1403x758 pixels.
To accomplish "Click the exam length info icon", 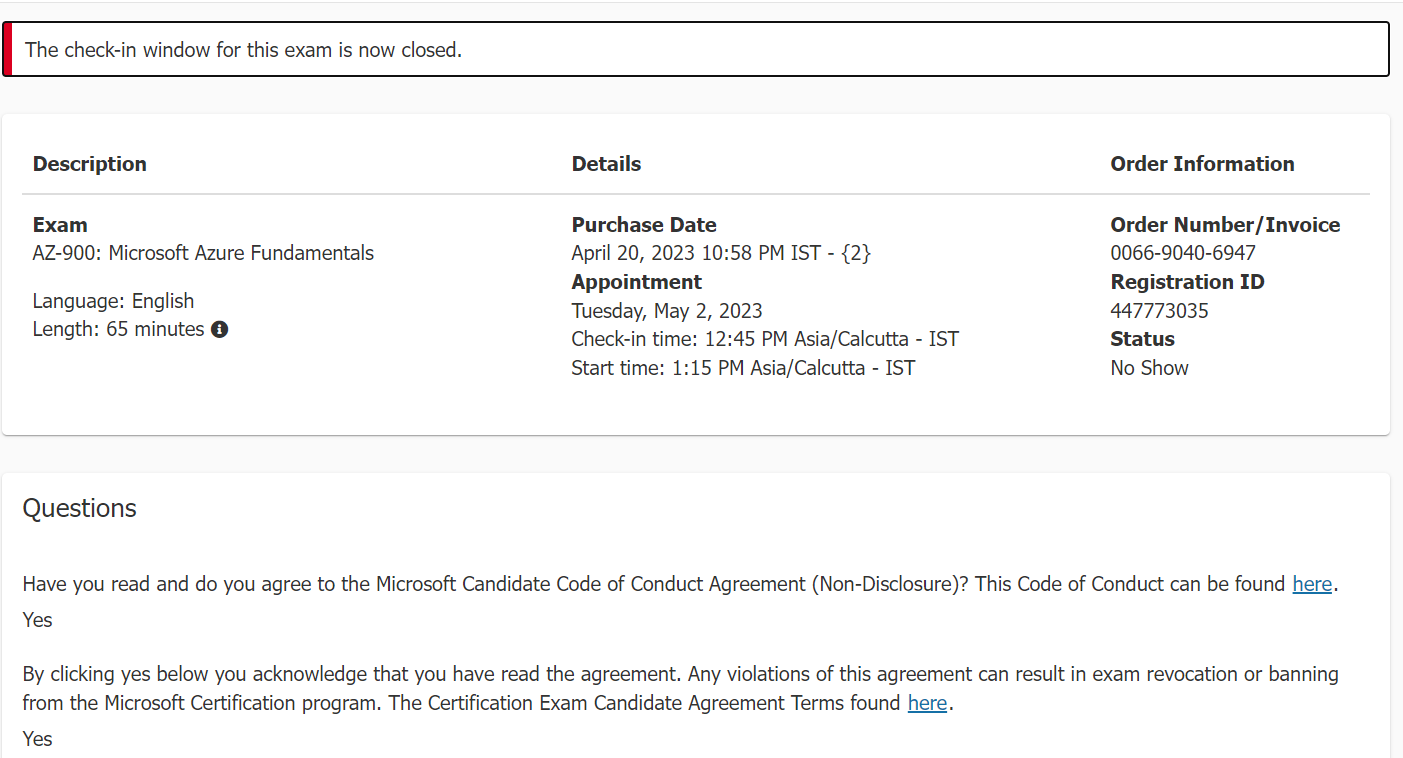I will tap(220, 328).
